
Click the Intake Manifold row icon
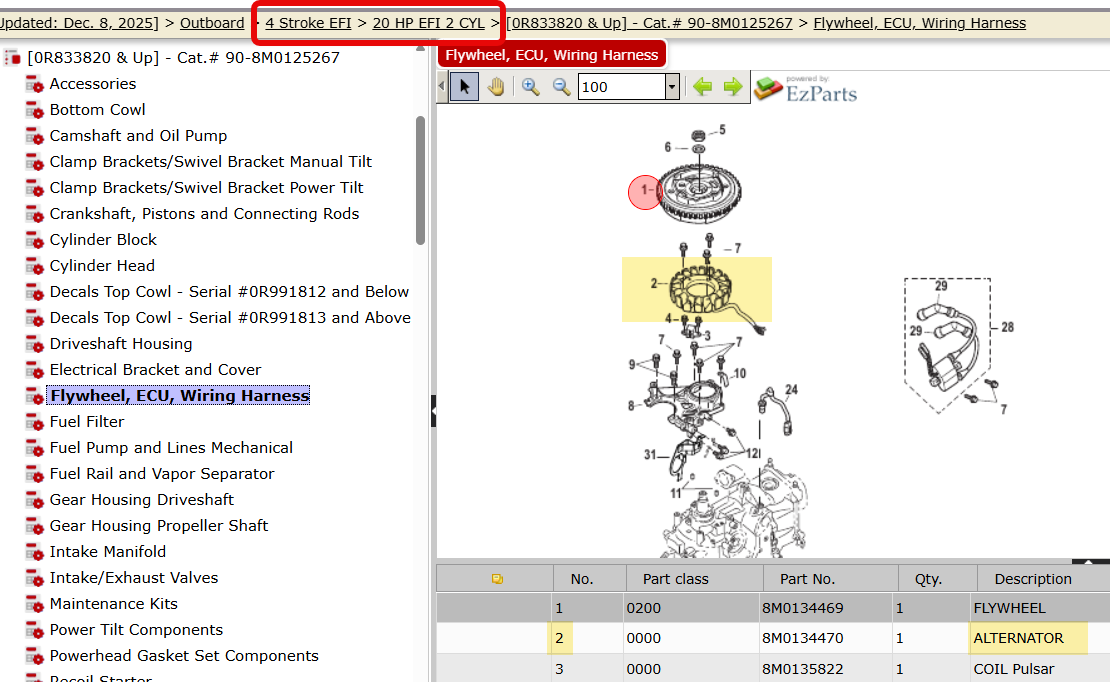(x=34, y=552)
